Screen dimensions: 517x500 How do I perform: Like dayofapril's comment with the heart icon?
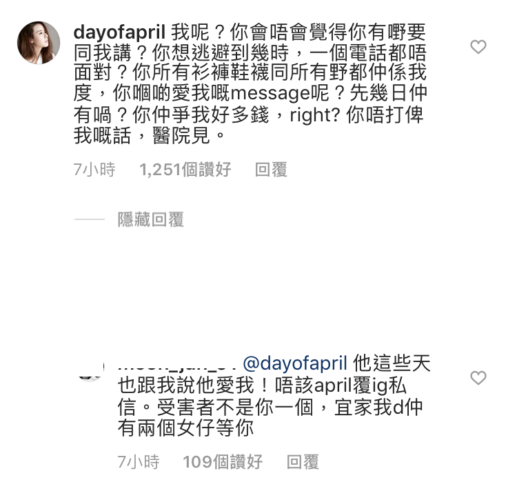point(478,47)
